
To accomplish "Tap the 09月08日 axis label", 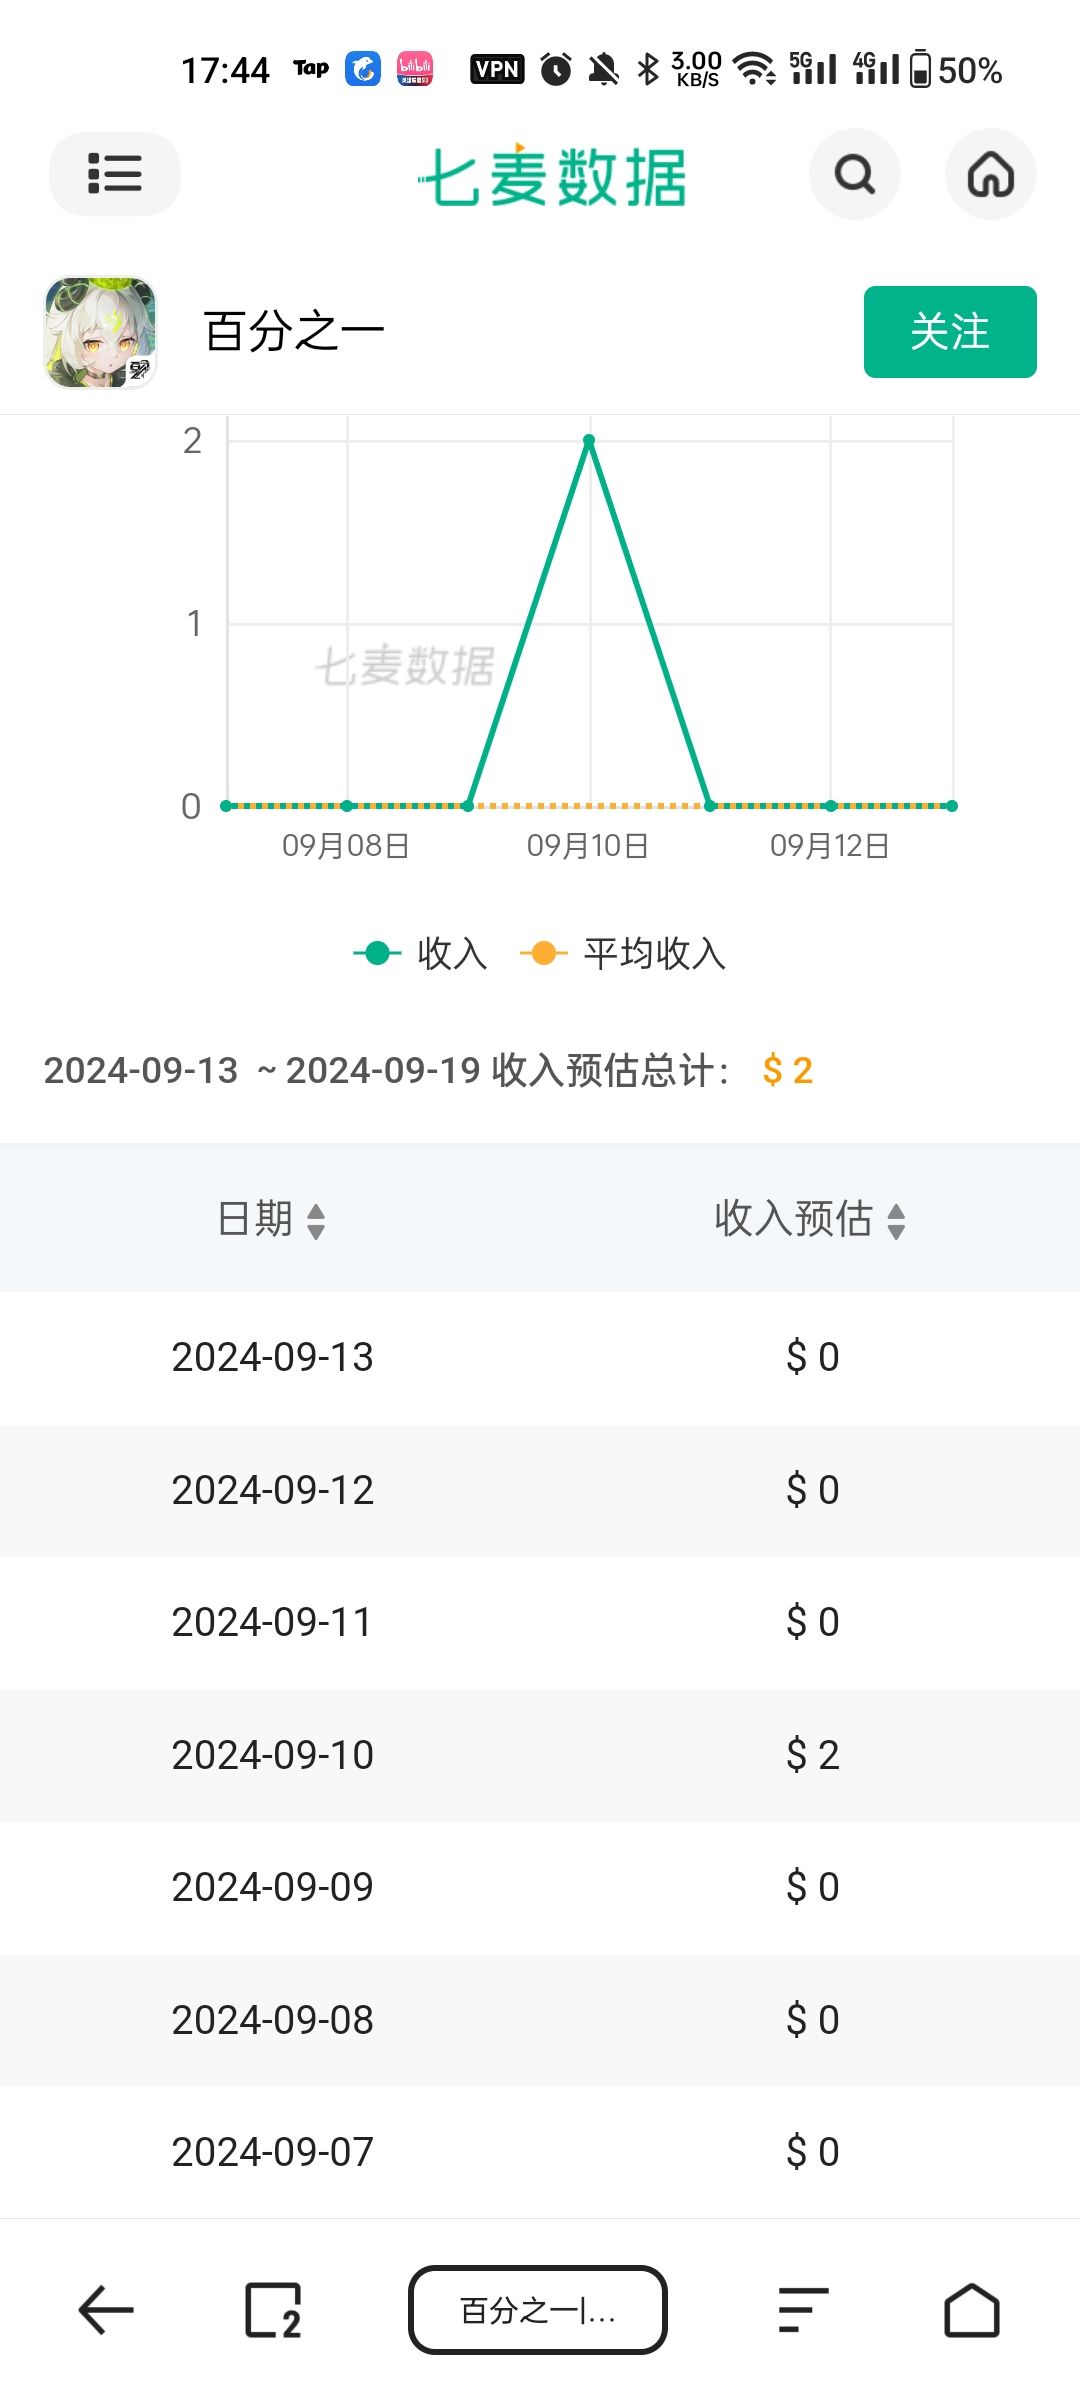I will [x=346, y=846].
